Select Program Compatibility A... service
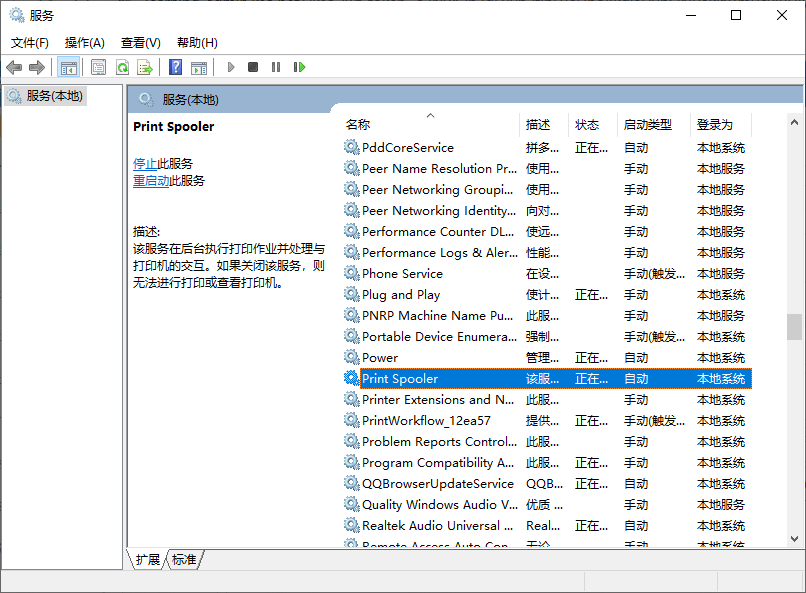 438,462
